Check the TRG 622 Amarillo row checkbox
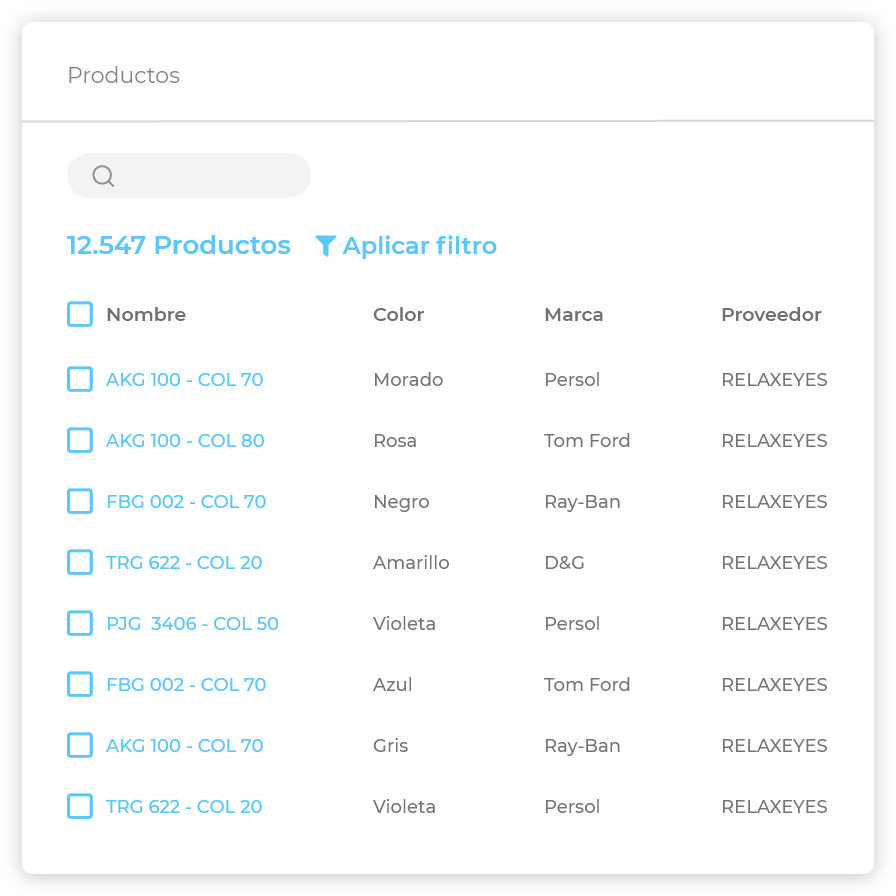 [x=80, y=562]
